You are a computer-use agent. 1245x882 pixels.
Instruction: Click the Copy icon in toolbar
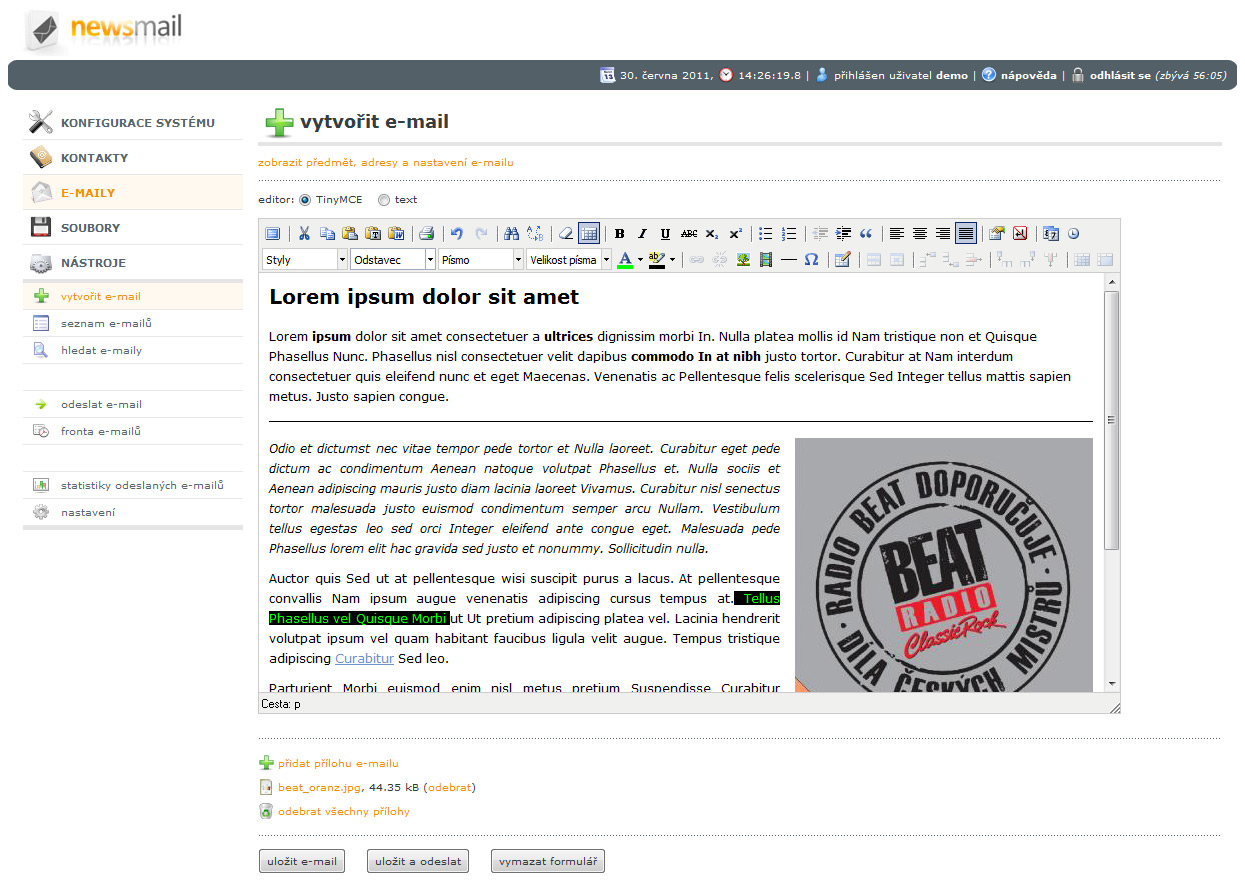[x=327, y=234]
